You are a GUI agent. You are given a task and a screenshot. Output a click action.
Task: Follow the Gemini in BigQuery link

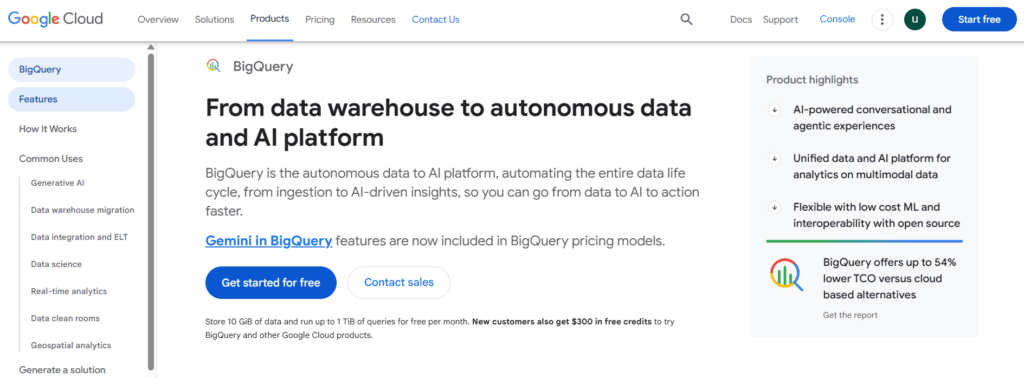pos(269,241)
